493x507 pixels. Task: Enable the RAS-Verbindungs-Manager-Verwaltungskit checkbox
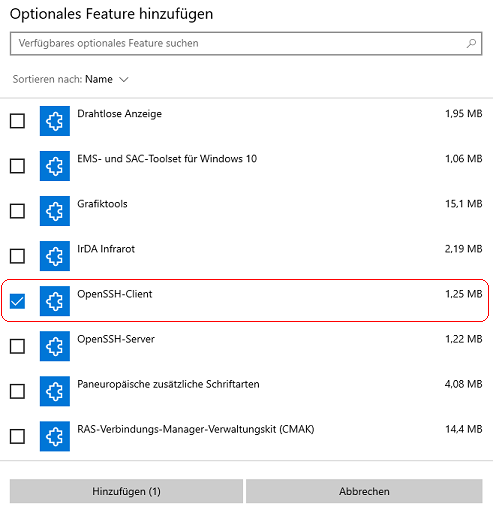point(17,436)
